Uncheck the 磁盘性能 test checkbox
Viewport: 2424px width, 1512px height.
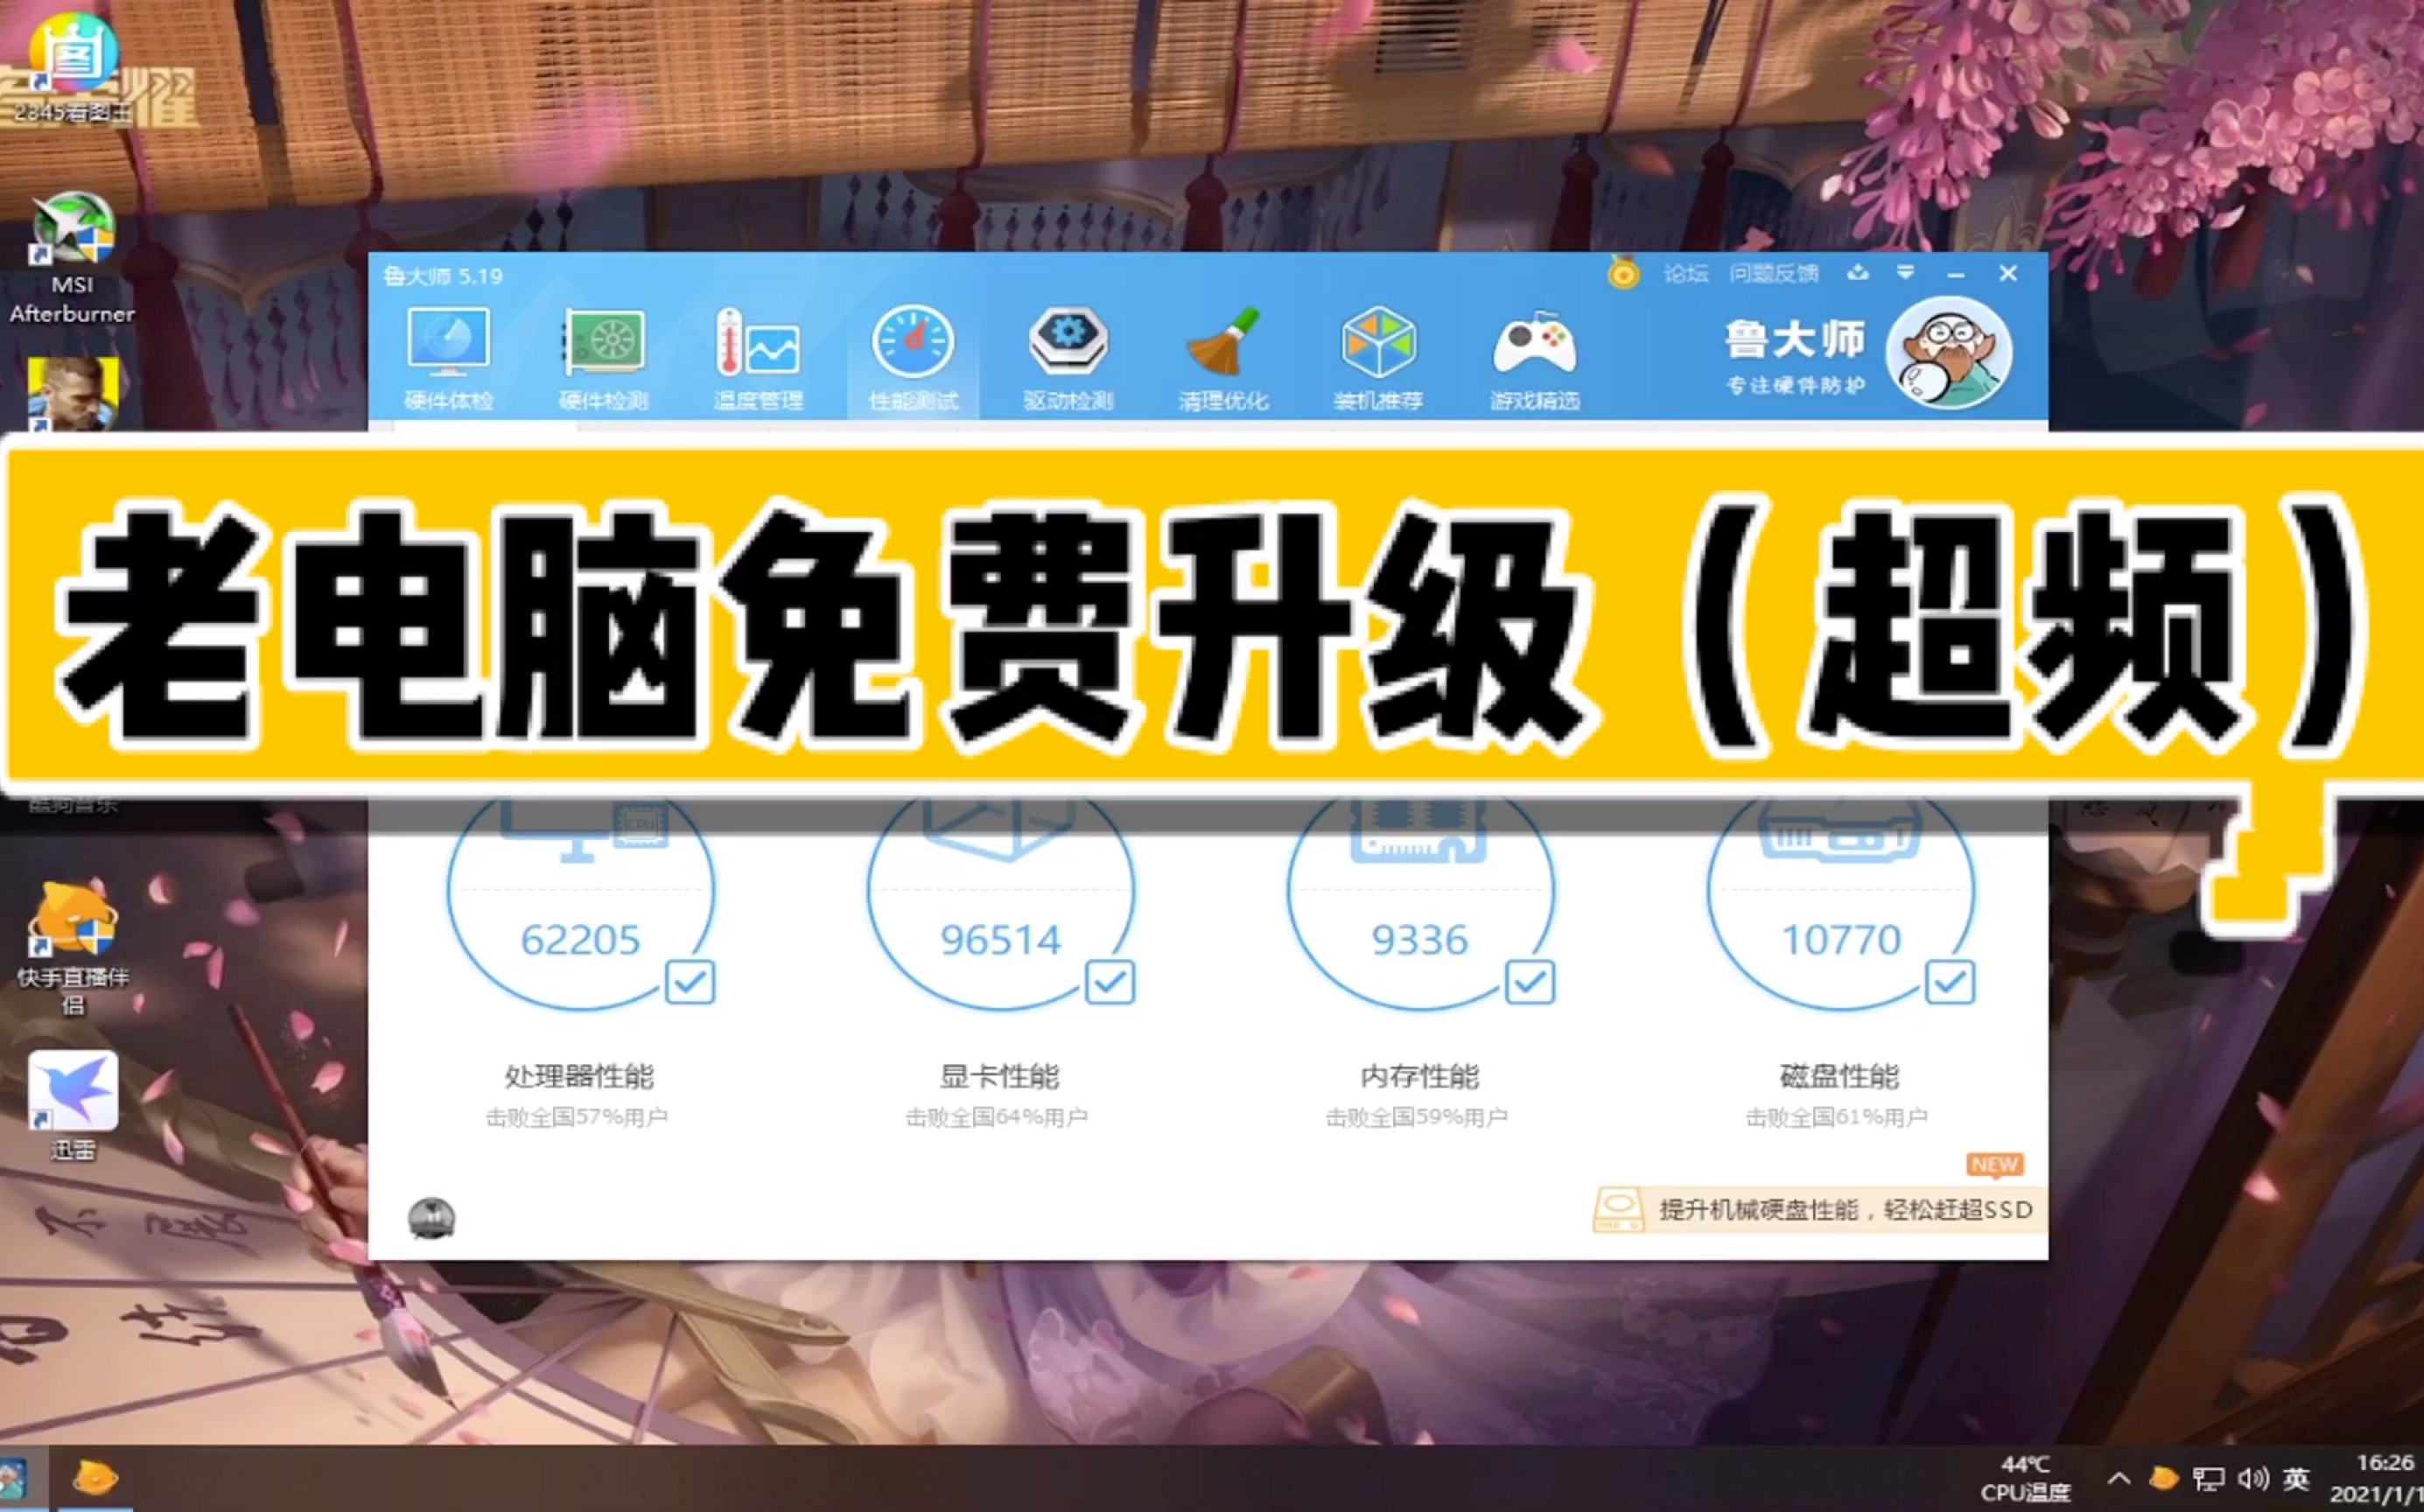pyautogui.click(x=1950, y=982)
